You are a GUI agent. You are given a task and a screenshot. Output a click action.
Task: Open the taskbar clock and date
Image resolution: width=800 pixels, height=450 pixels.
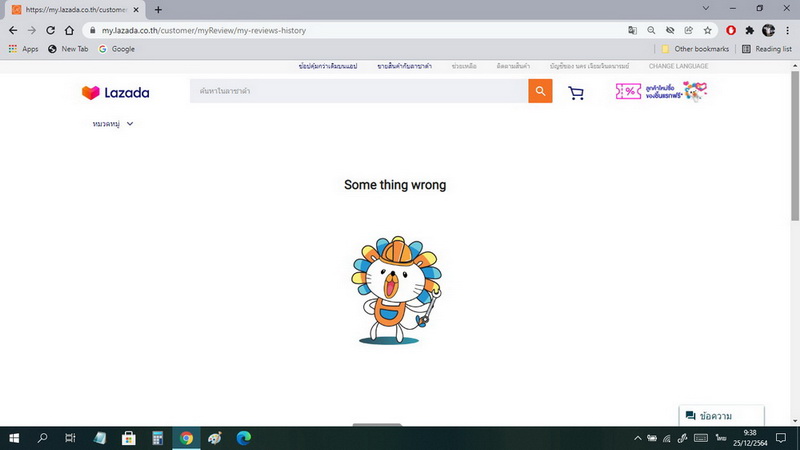750,438
